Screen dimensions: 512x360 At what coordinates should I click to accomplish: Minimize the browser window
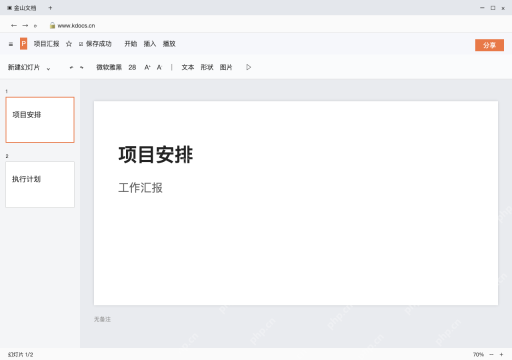pos(482,8)
